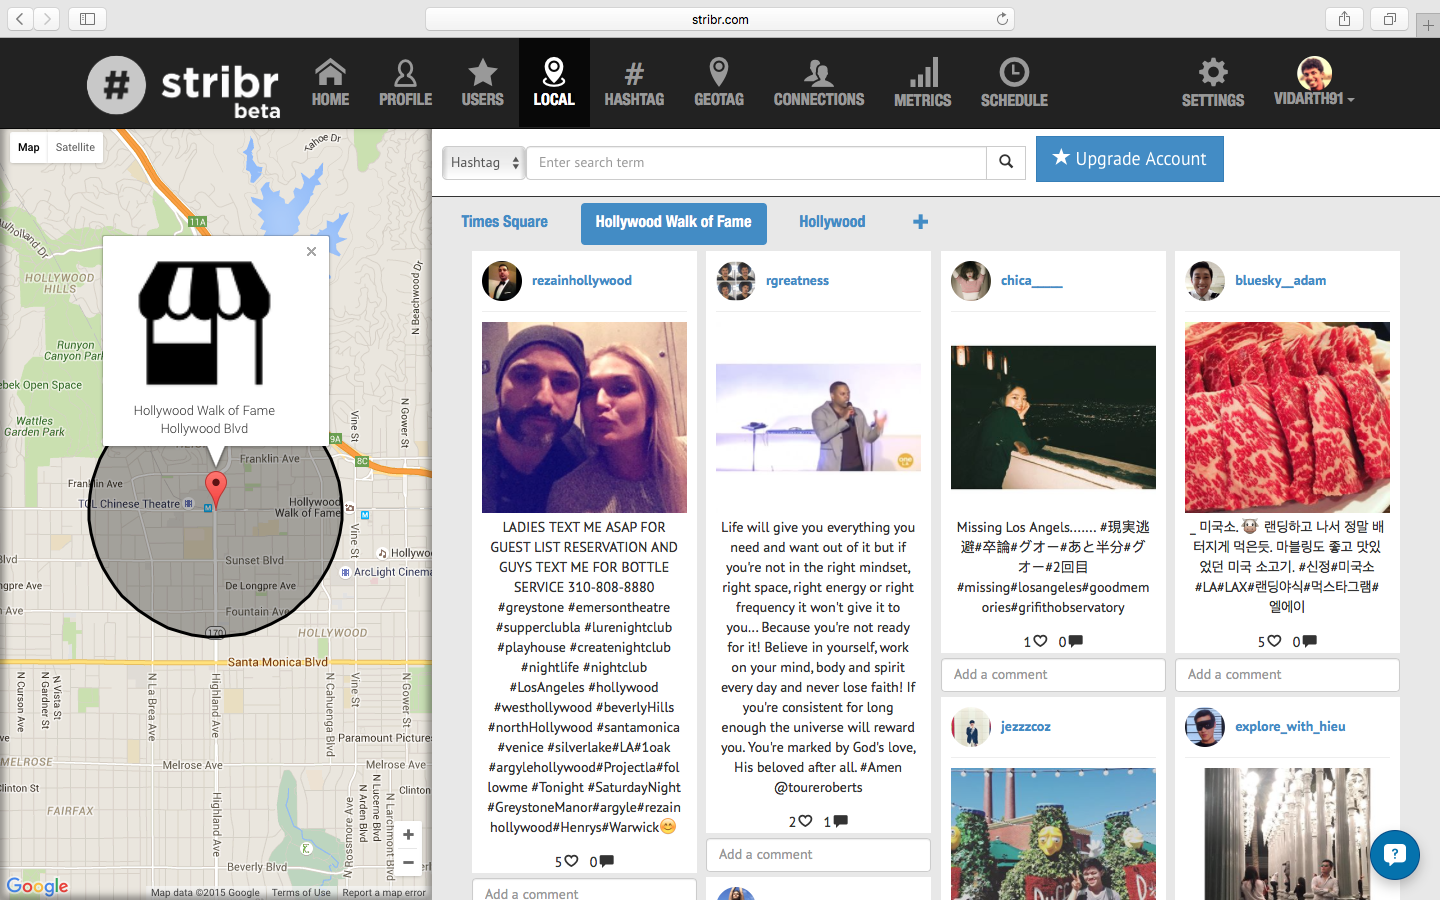Add a new location tab with plus

(921, 222)
